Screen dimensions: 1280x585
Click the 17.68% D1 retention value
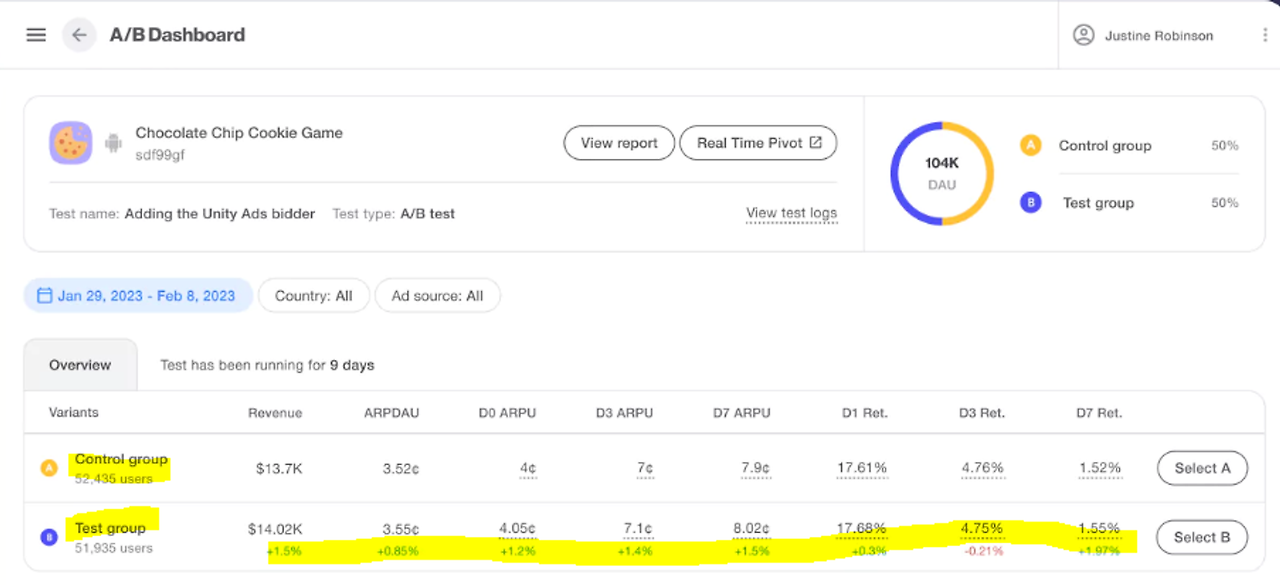862,530
